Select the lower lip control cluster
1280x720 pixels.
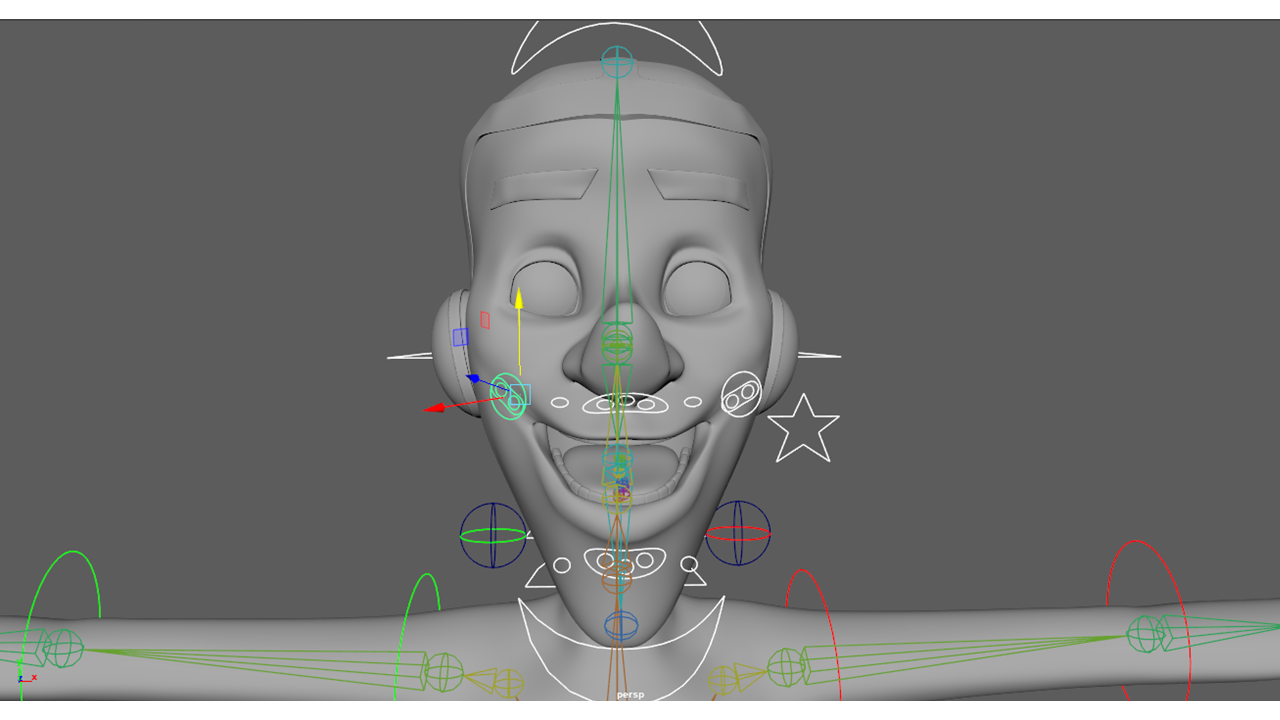pyautogui.click(x=625, y=560)
